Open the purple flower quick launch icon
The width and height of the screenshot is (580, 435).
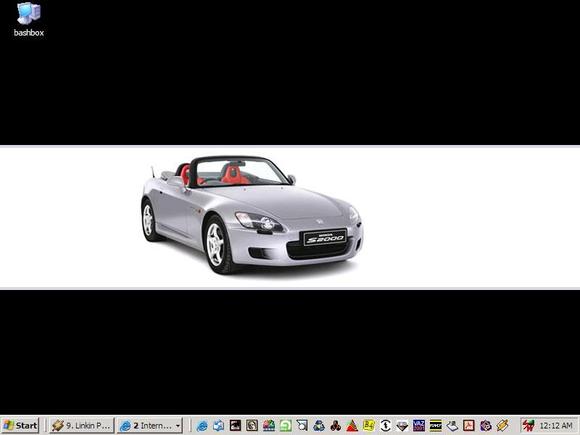coord(486,426)
